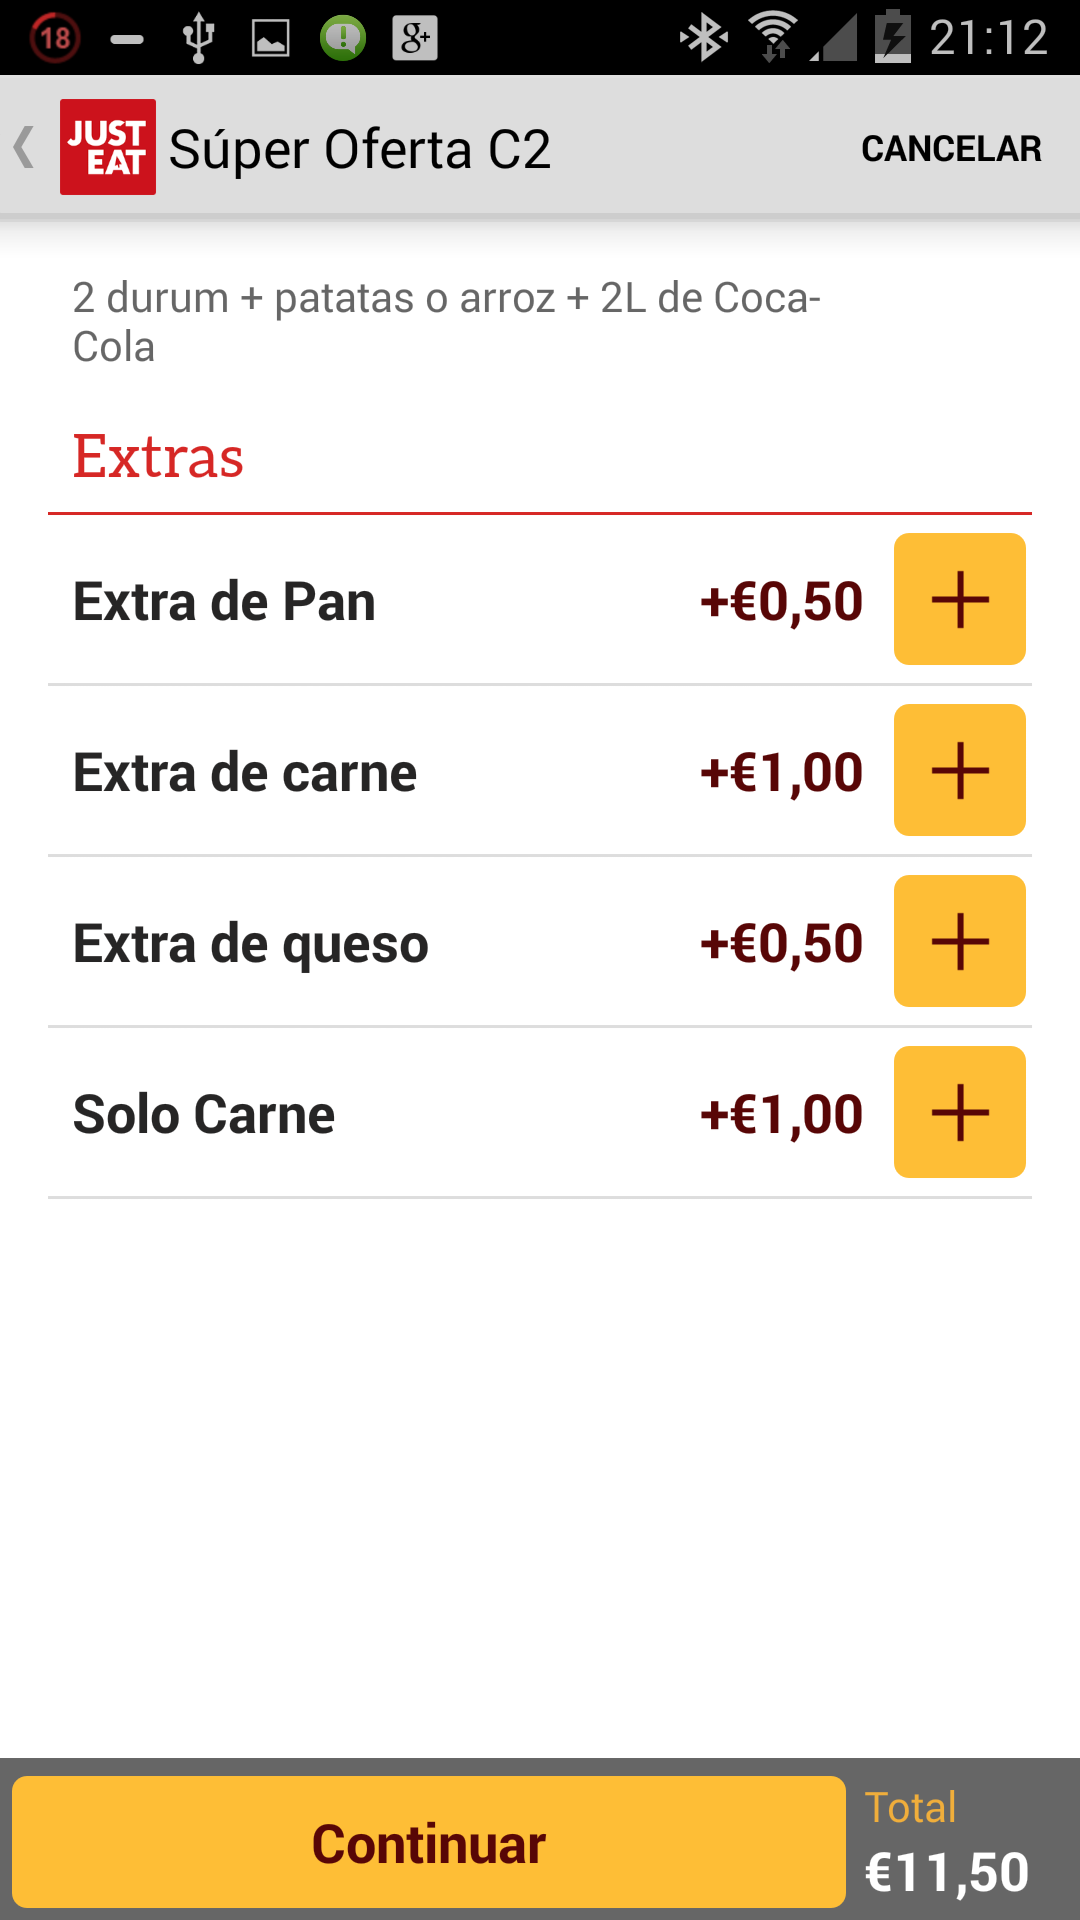1080x1920 pixels.
Task: Tap the USB connection status icon
Action: [x=199, y=38]
